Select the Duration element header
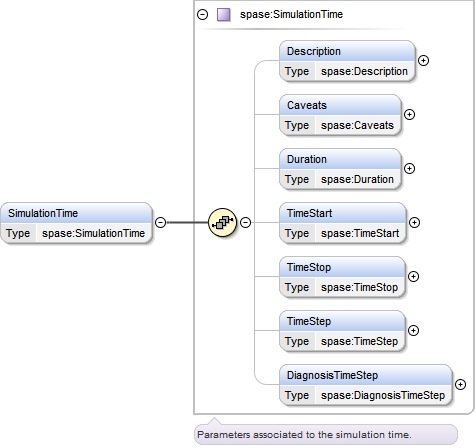 [x=340, y=159]
